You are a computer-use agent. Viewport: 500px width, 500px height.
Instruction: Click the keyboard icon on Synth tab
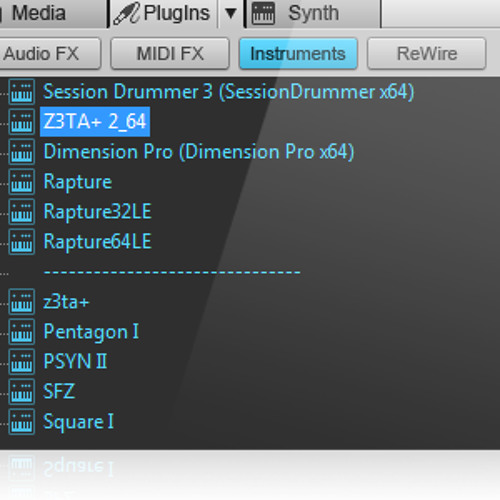point(263,14)
